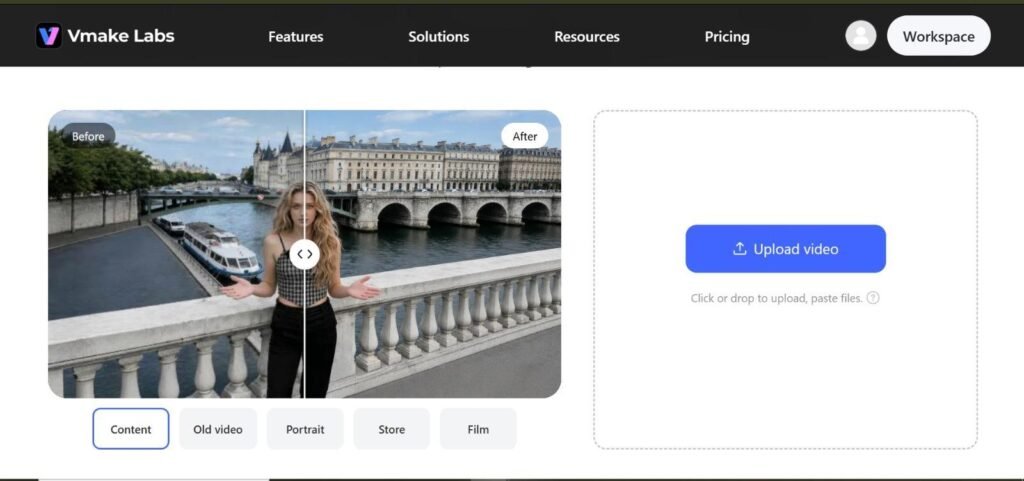Switch to the Store sample
The width and height of the screenshot is (1024, 481).
pos(392,429)
